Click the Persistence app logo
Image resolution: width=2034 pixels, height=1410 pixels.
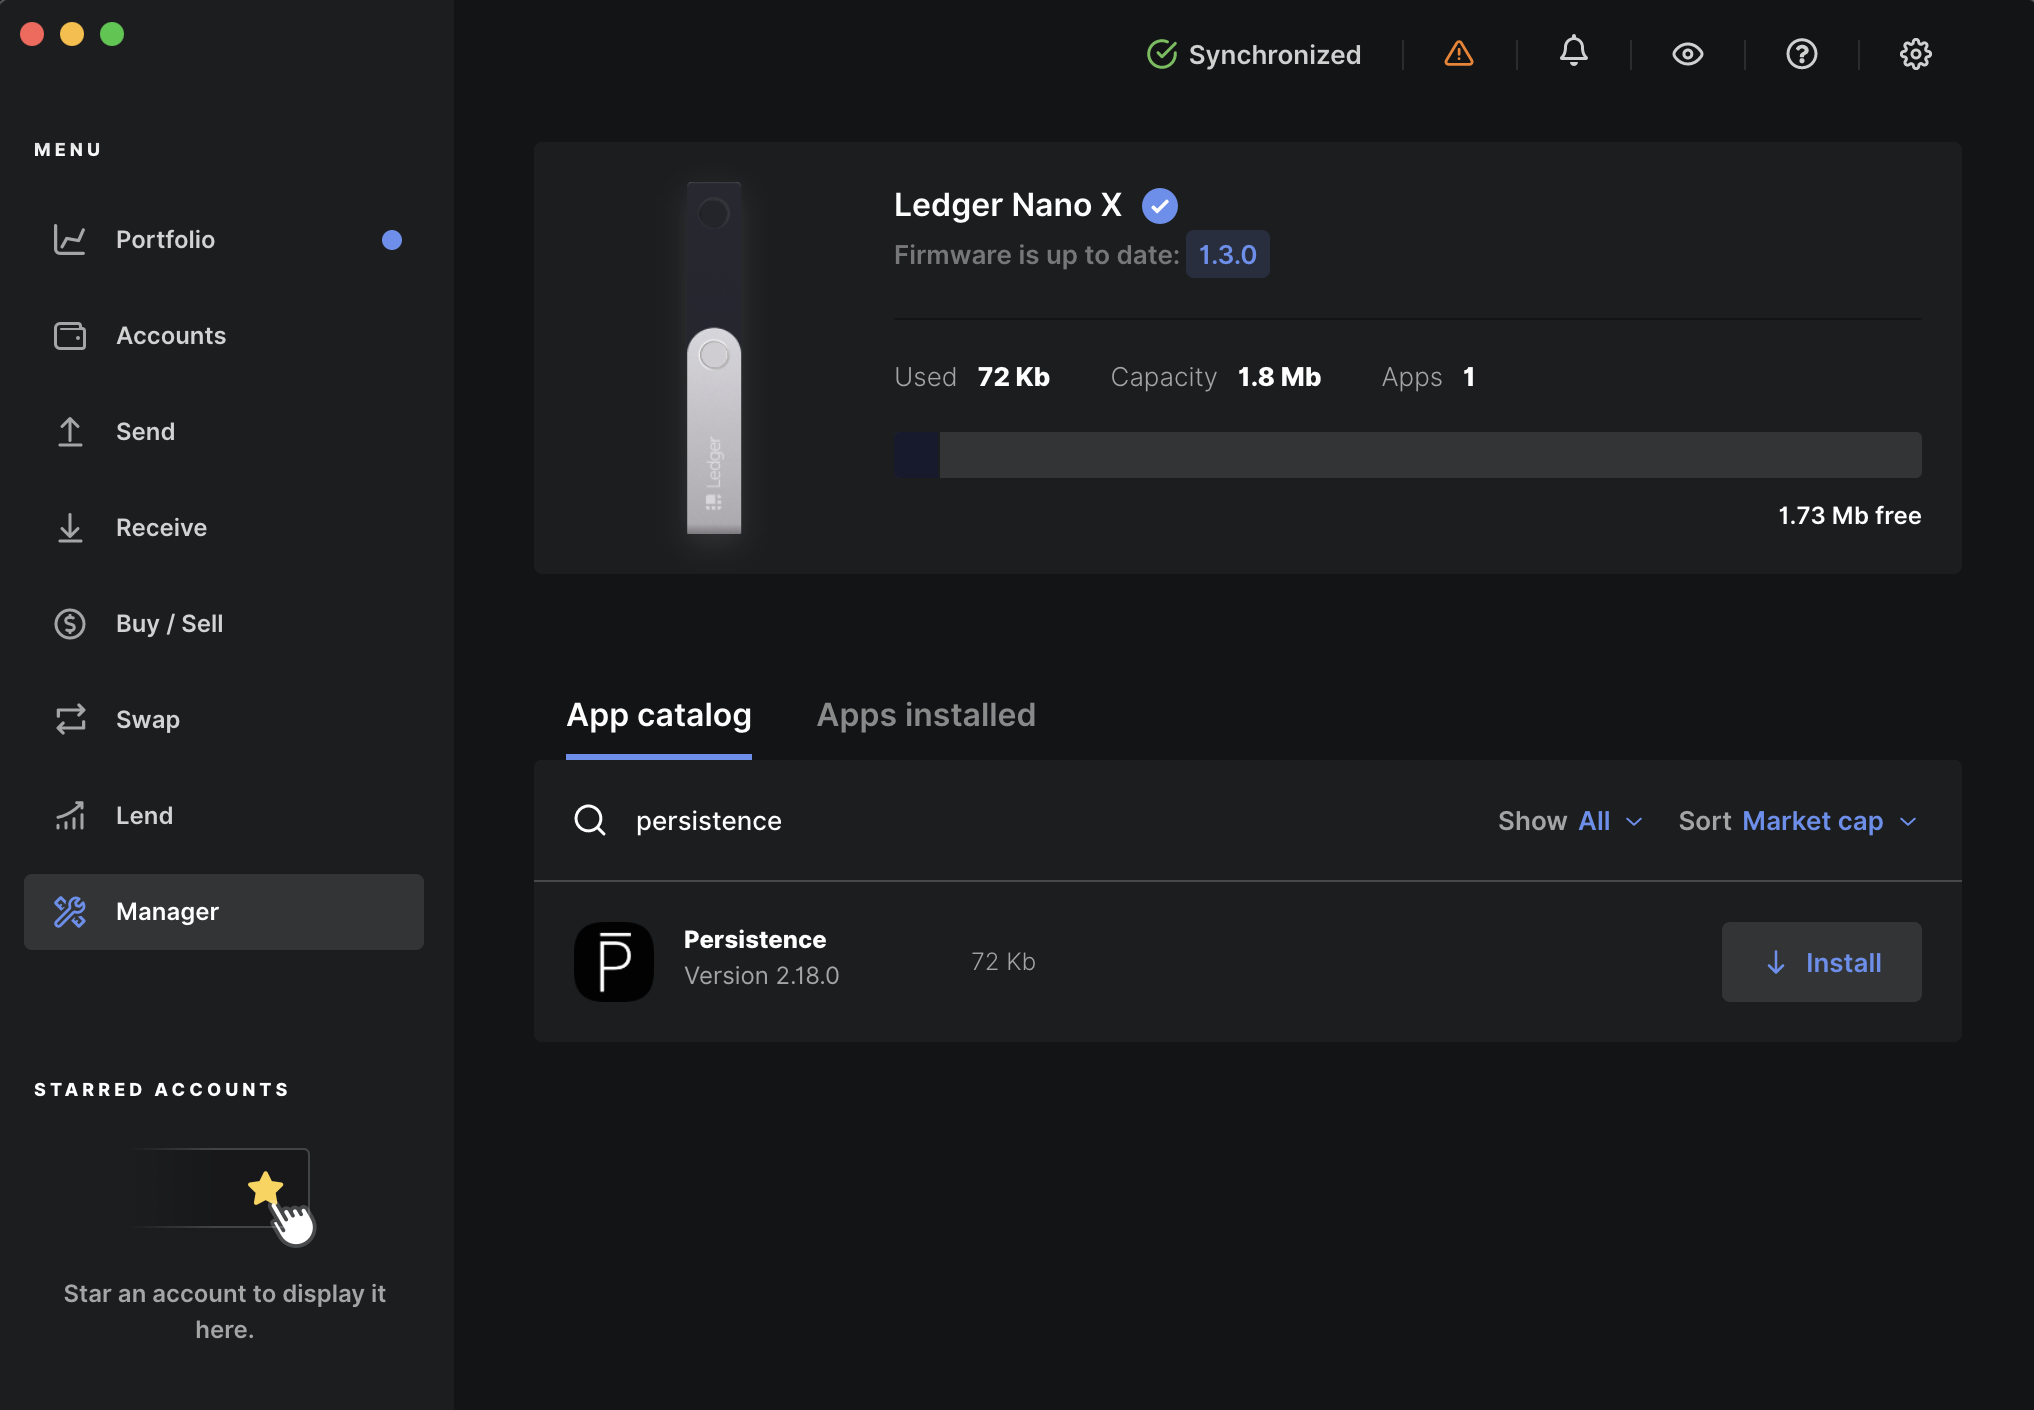[614, 962]
